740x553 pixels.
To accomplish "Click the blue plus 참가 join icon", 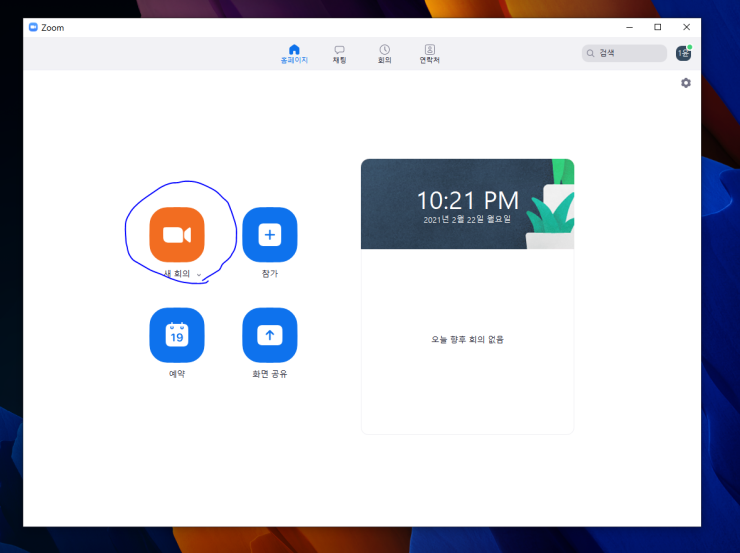I will coord(269,235).
